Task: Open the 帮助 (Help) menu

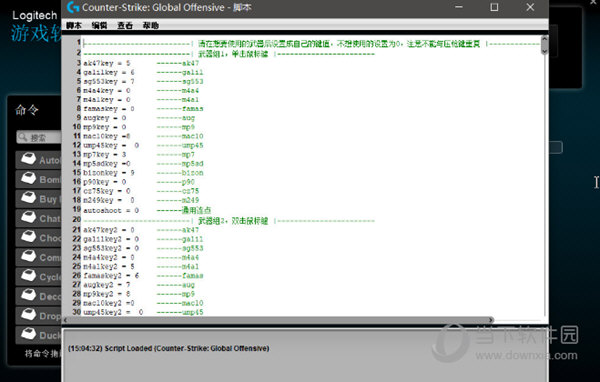Action: 150,26
